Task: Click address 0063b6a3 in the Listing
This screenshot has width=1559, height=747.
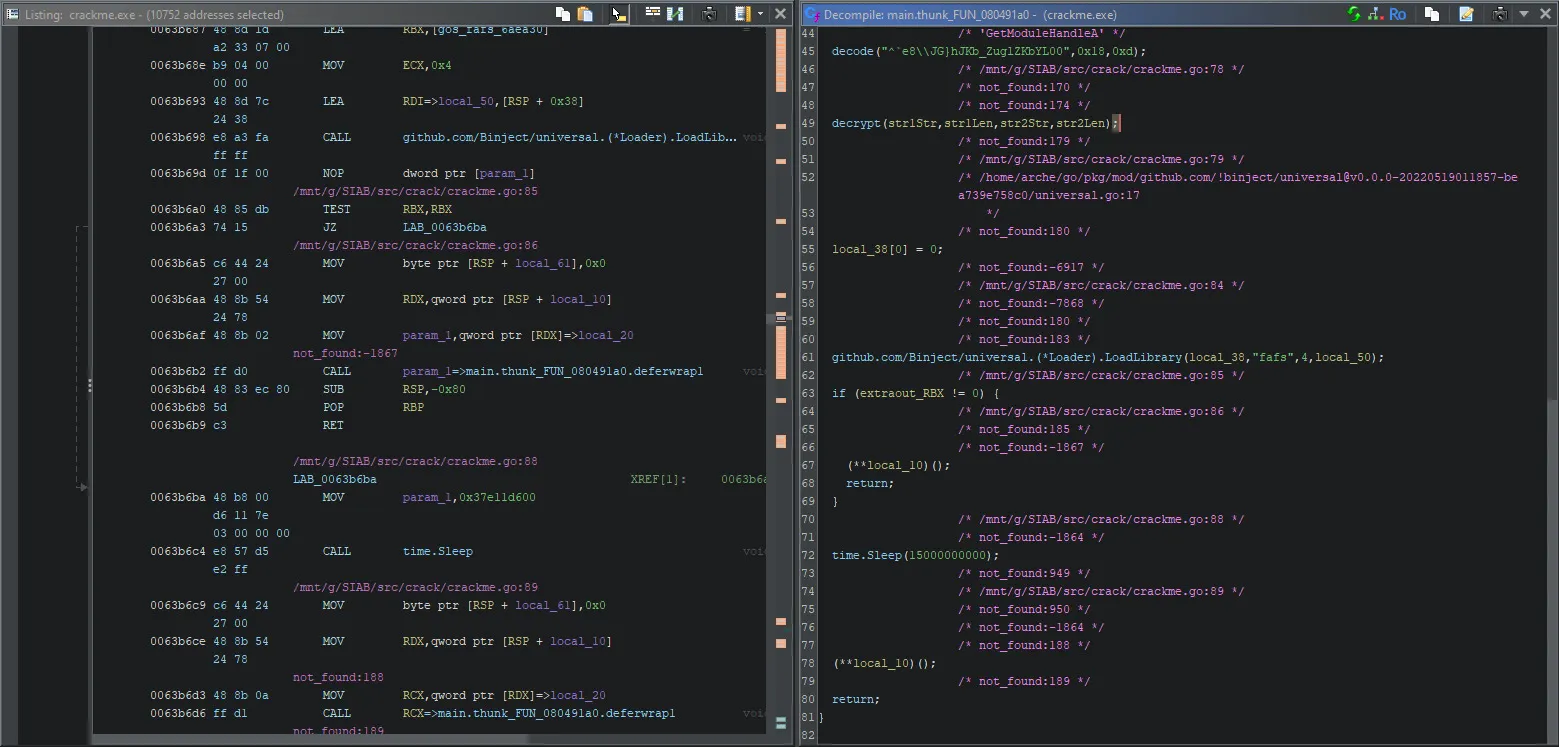Action: pos(179,227)
